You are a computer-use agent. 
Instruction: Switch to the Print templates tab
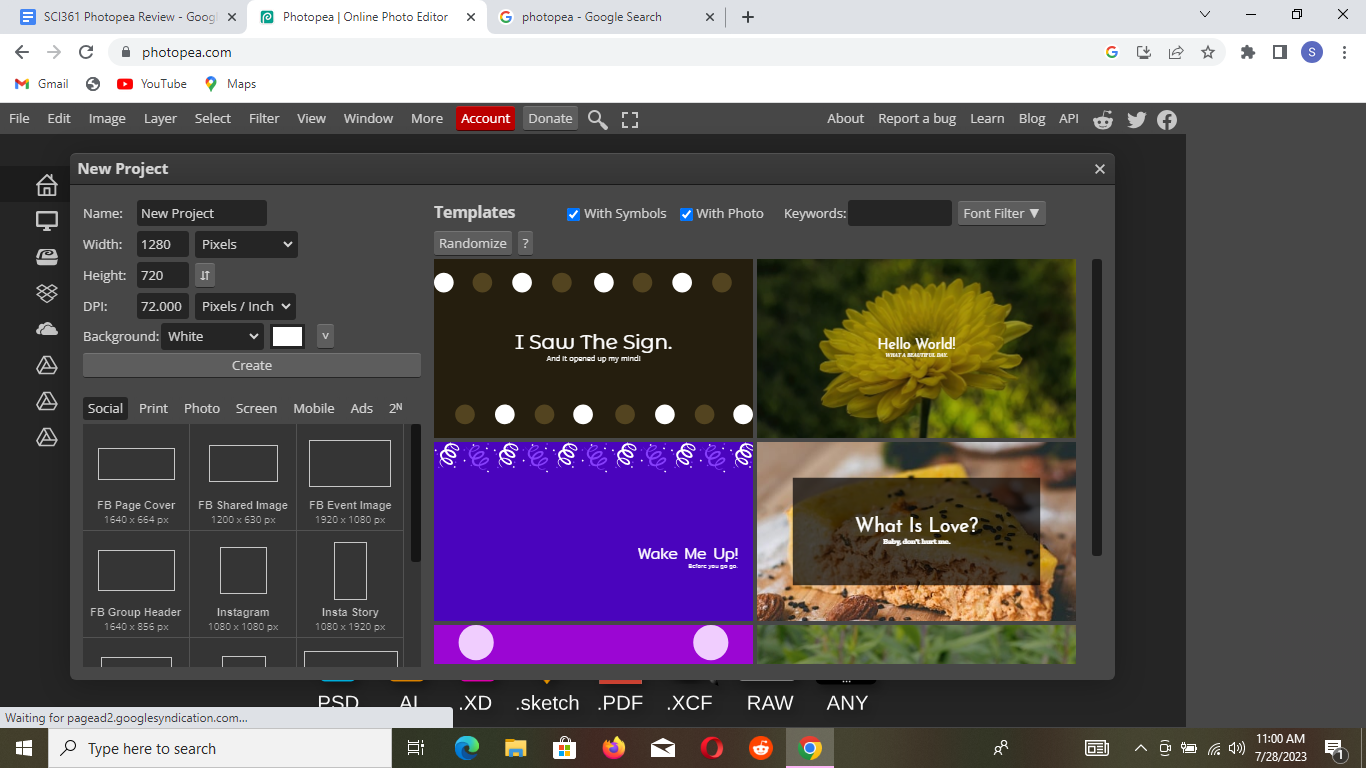tap(153, 408)
